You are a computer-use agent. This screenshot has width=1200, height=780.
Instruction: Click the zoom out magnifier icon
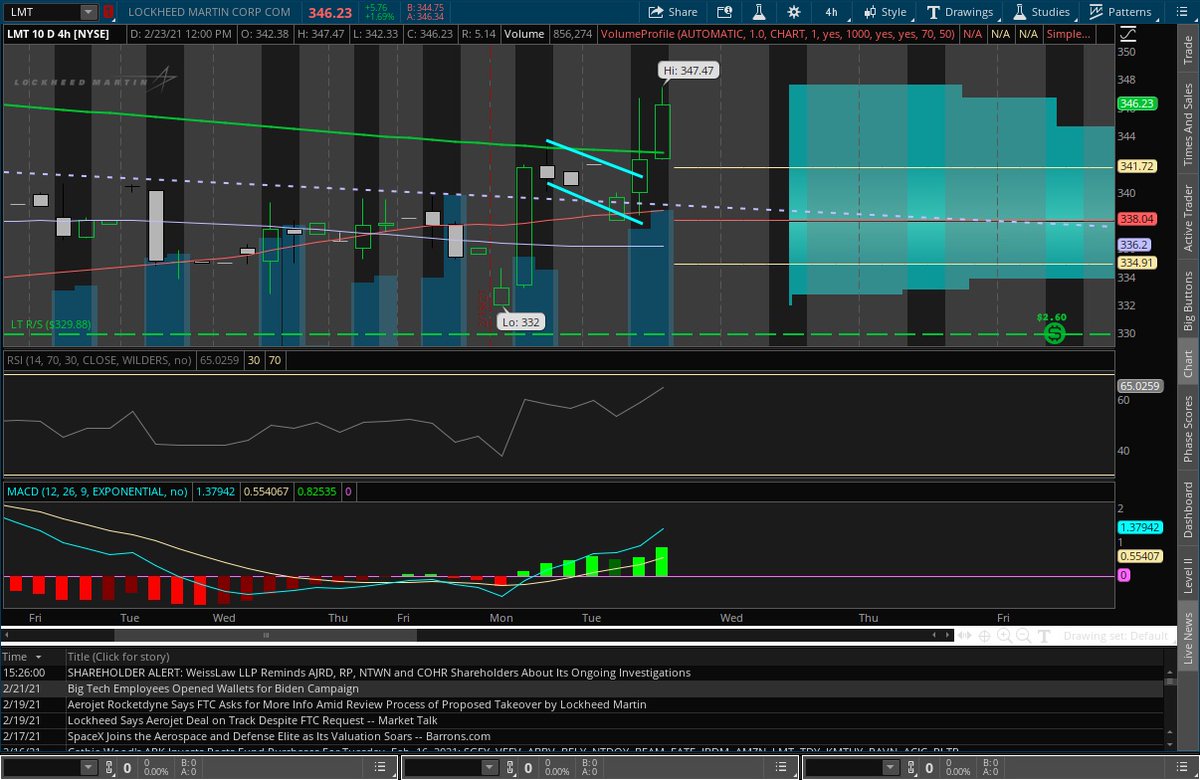click(x=1024, y=636)
